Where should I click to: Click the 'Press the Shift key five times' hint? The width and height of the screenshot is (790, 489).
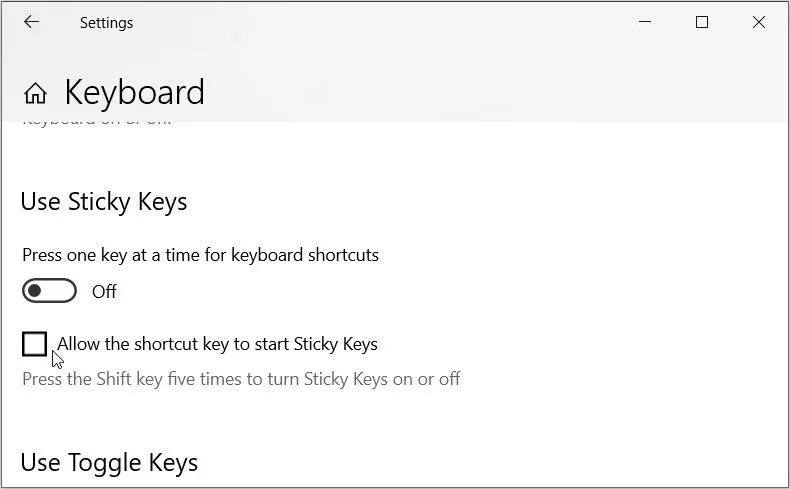pyautogui.click(x=241, y=379)
